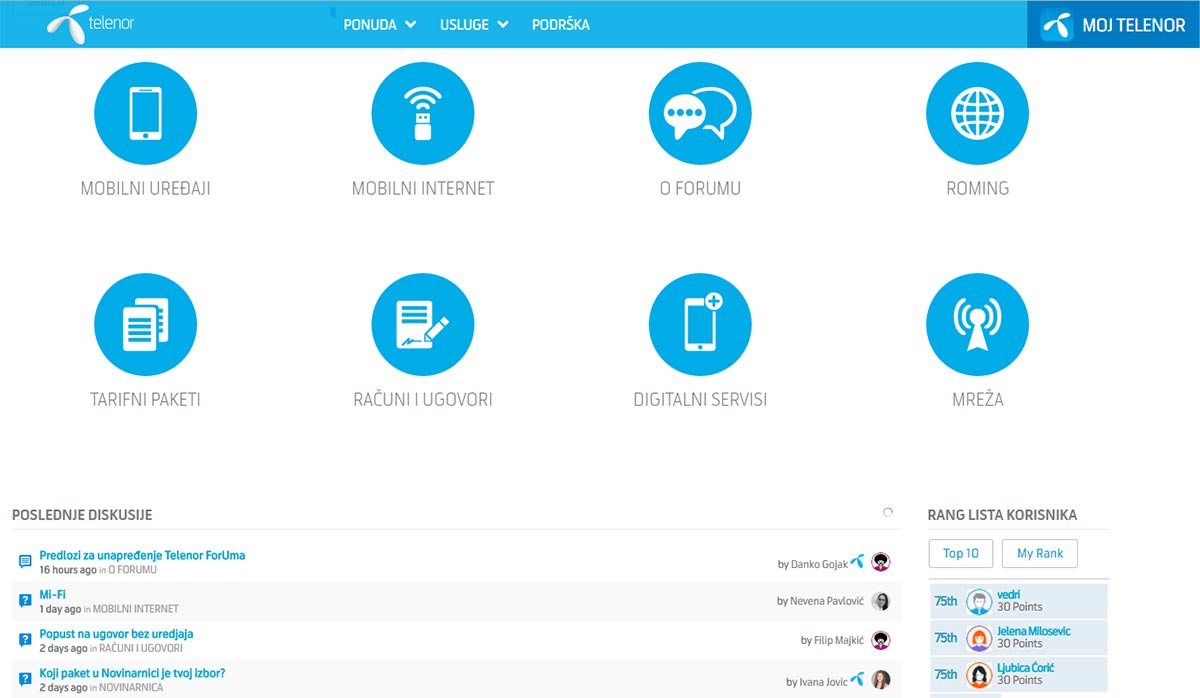This screenshot has width=1200, height=698.
Task: Click the question icon beside Mi-Fi
Action: pos(25,601)
